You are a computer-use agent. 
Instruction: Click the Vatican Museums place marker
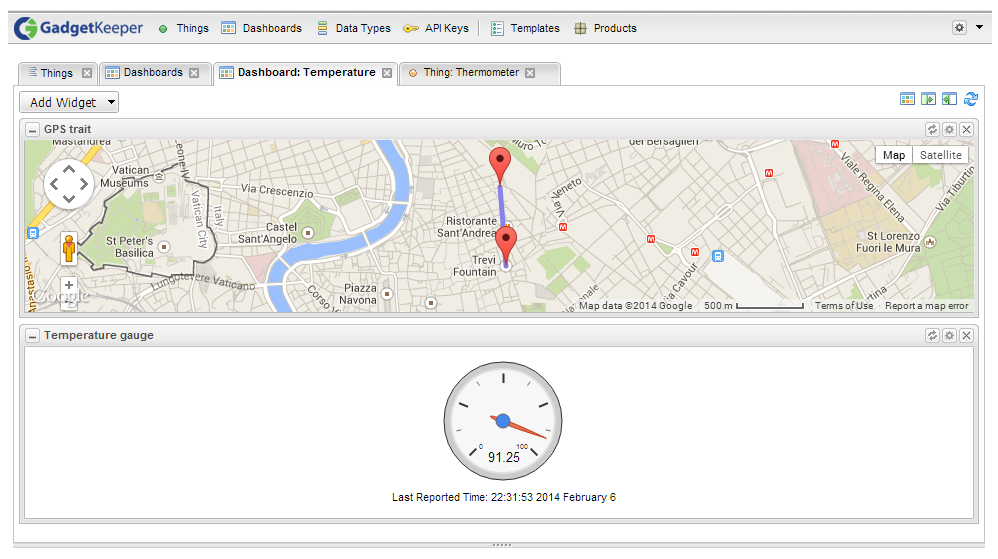click(x=159, y=177)
